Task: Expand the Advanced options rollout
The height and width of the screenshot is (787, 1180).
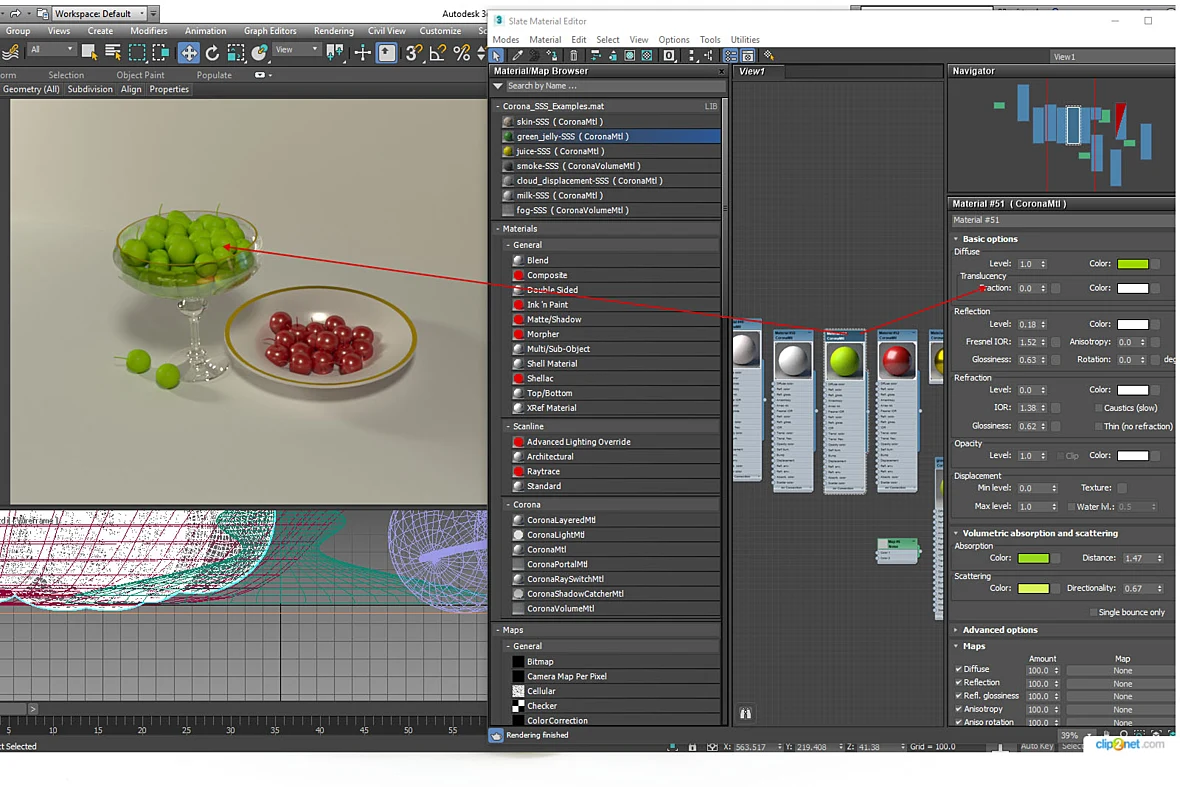Action: pos(999,630)
